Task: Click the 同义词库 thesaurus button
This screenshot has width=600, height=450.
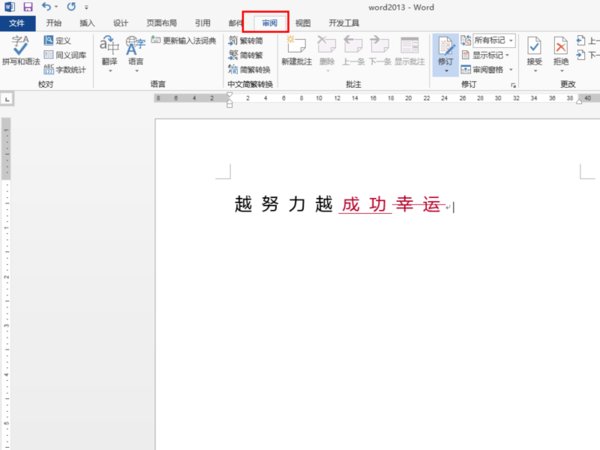Action: (x=65, y=55)
